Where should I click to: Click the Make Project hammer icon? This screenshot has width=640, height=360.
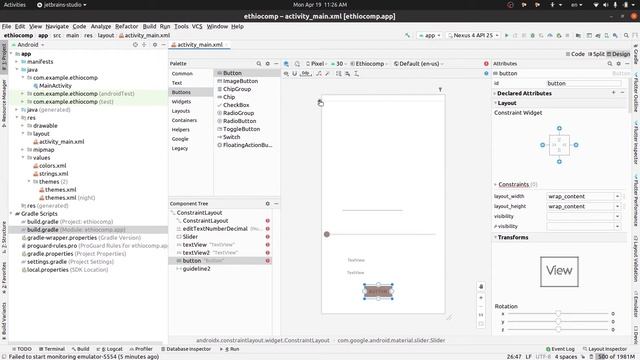tap(407, 36)
